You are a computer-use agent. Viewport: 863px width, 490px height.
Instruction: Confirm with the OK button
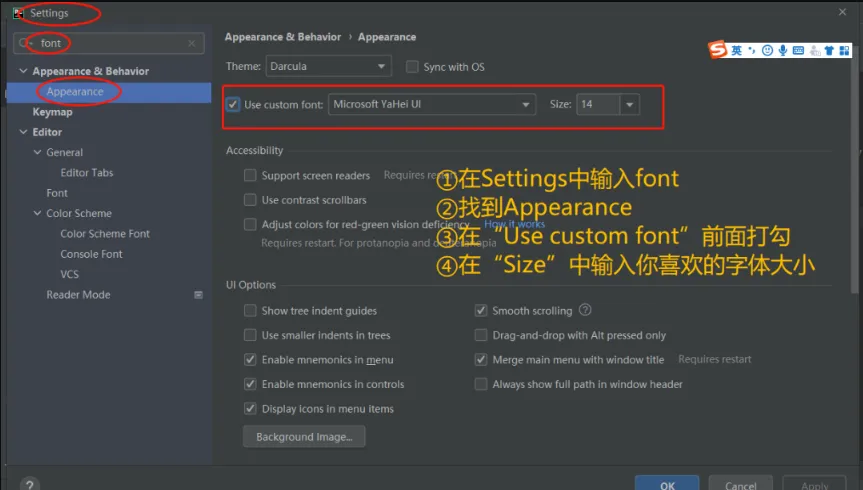click(667, 483)
